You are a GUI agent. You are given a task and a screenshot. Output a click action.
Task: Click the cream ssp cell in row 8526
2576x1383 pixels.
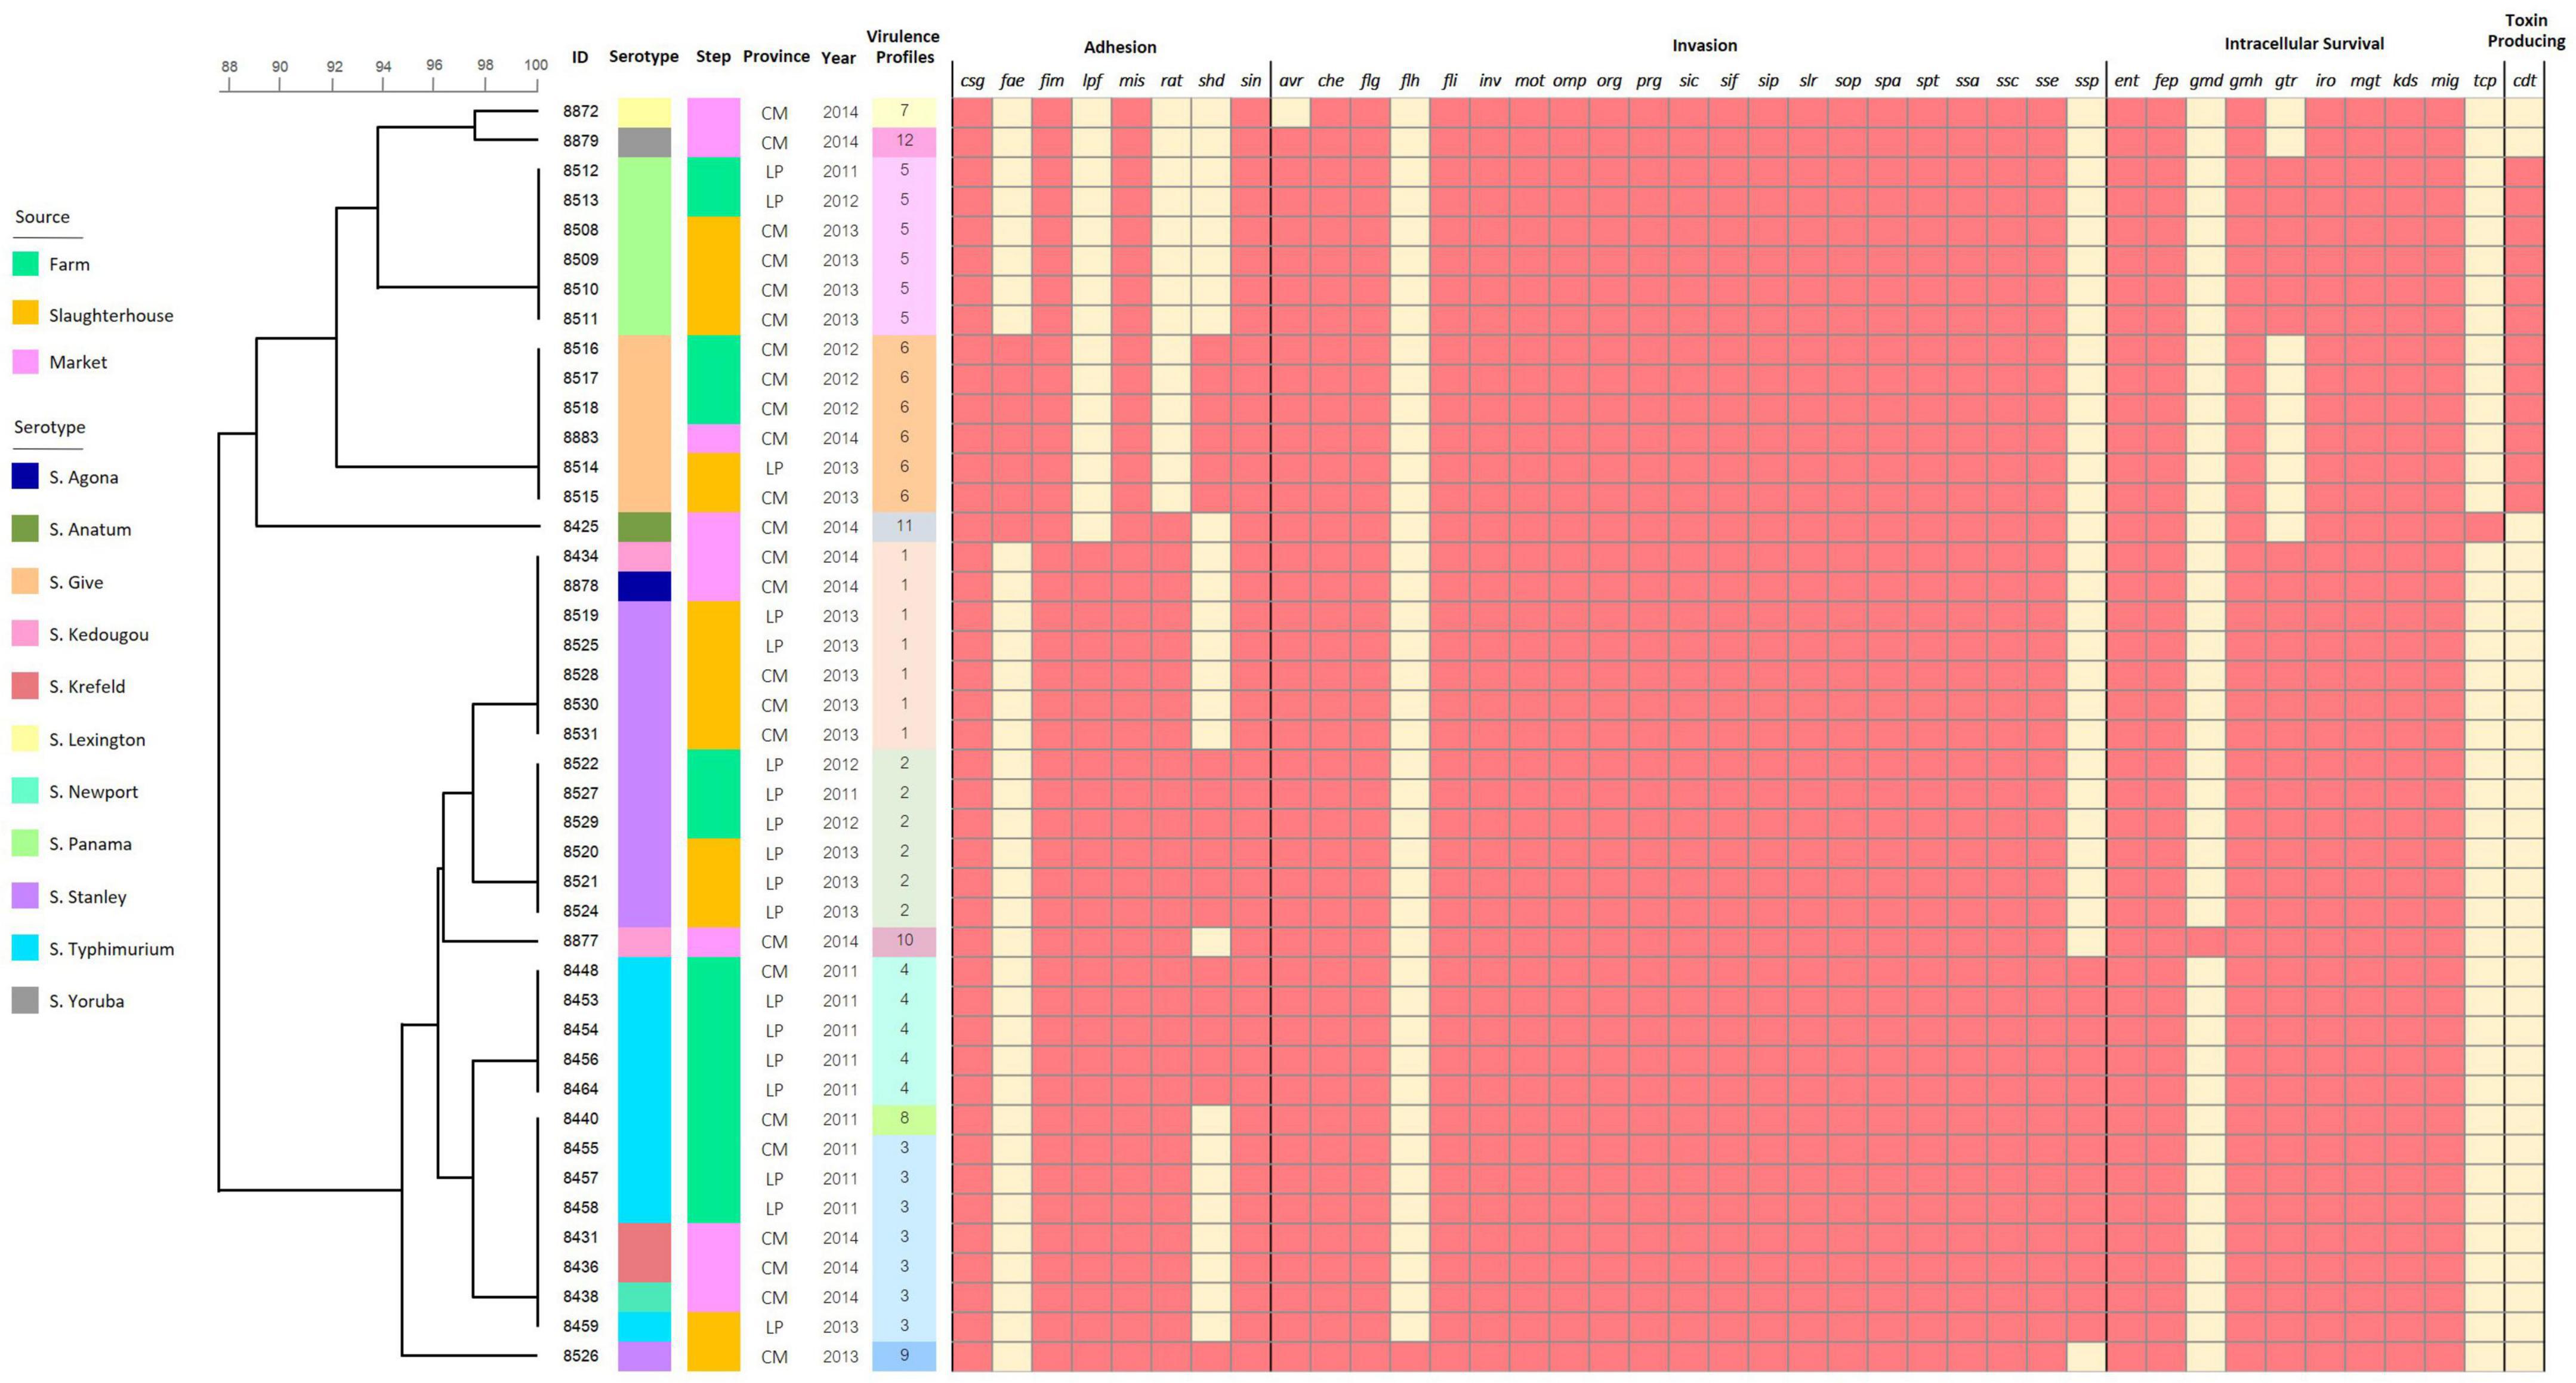tap(2087, 1356)
